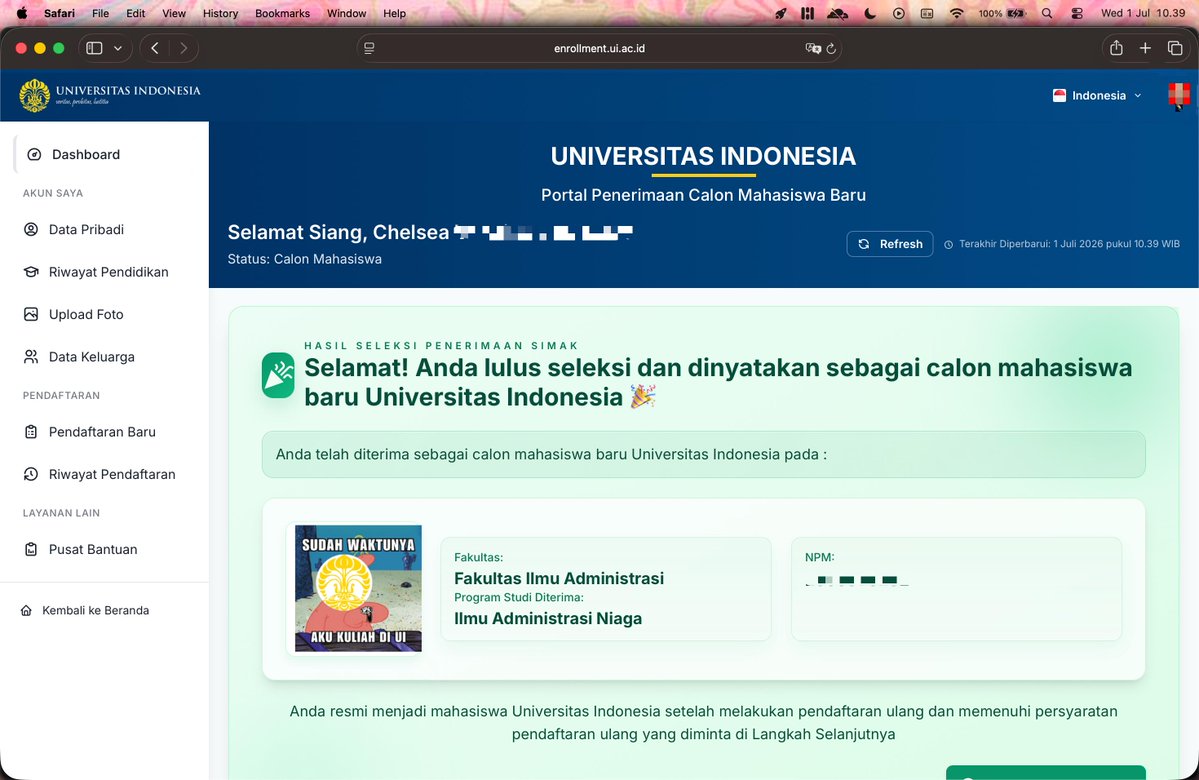Click the Safari Share icon
The image size is (1199, 780).
1116,48
